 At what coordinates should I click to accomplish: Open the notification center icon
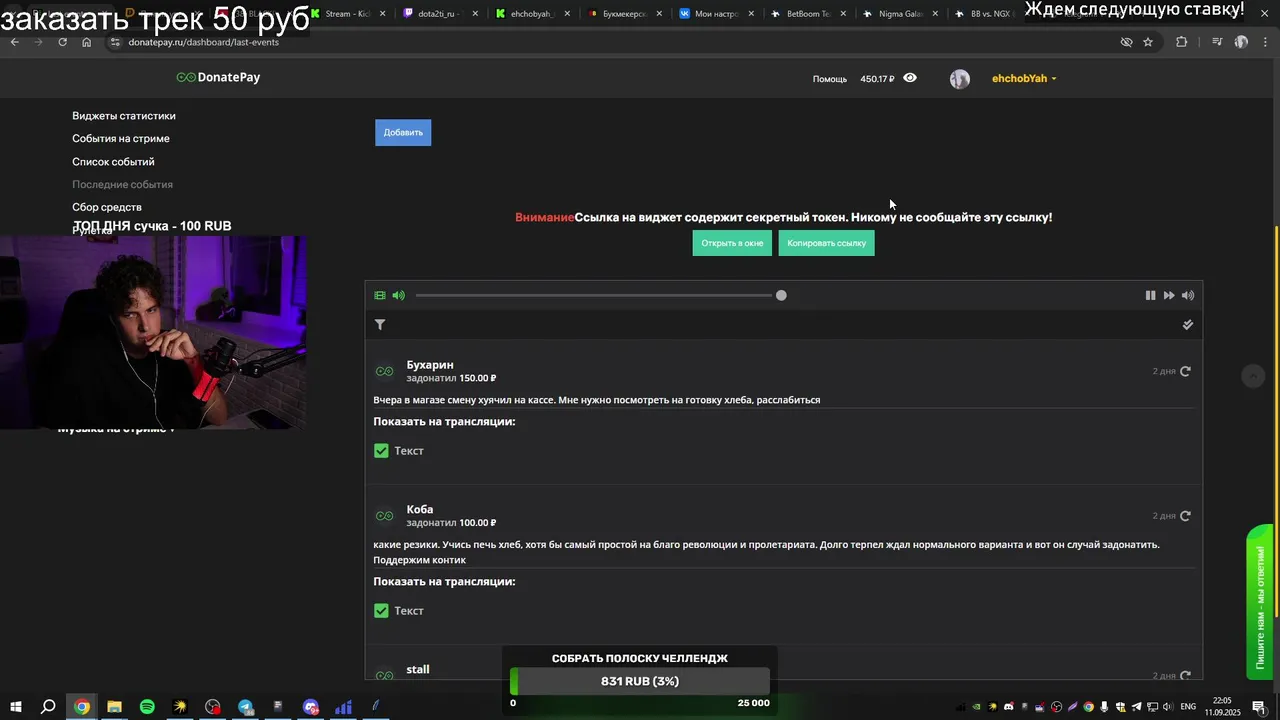coord(1259,707)
